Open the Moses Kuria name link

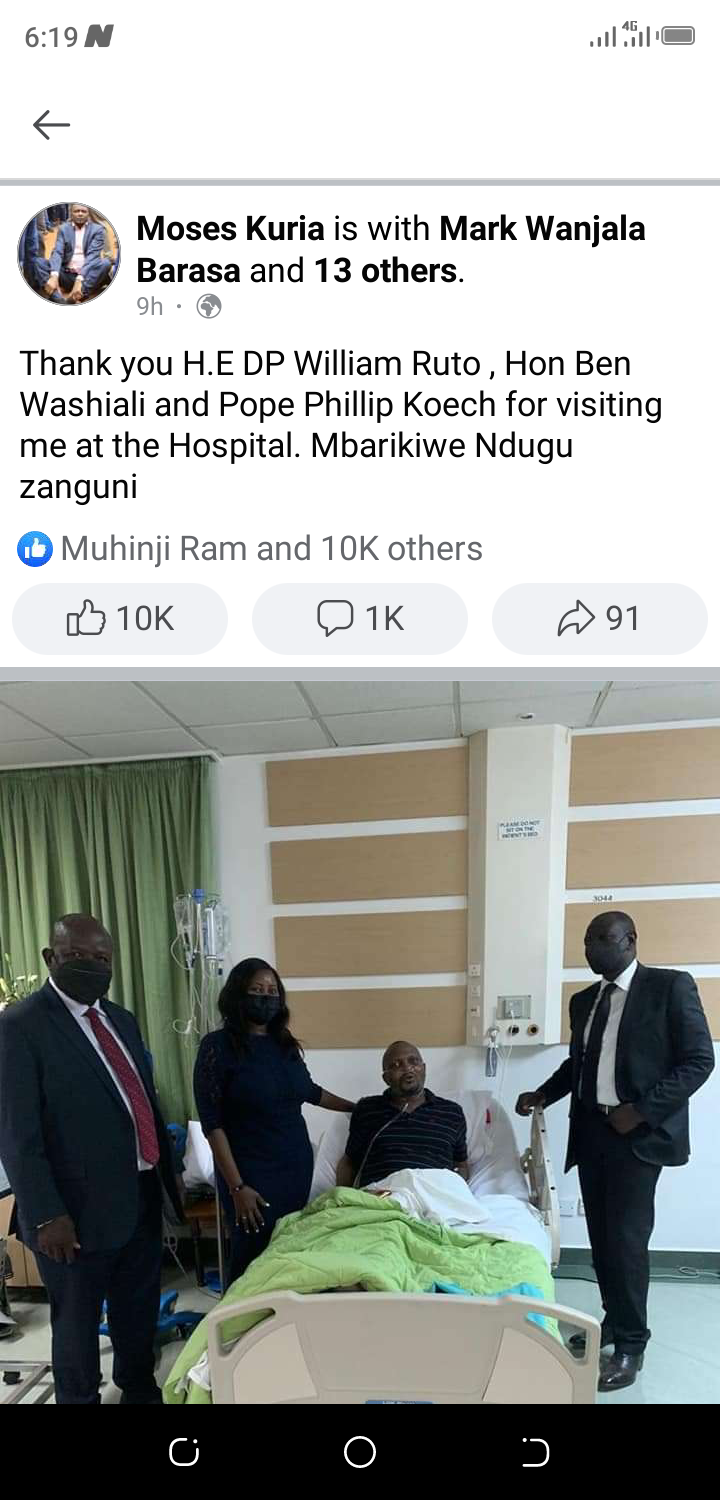pyautogui.click(x=230, y=228)
